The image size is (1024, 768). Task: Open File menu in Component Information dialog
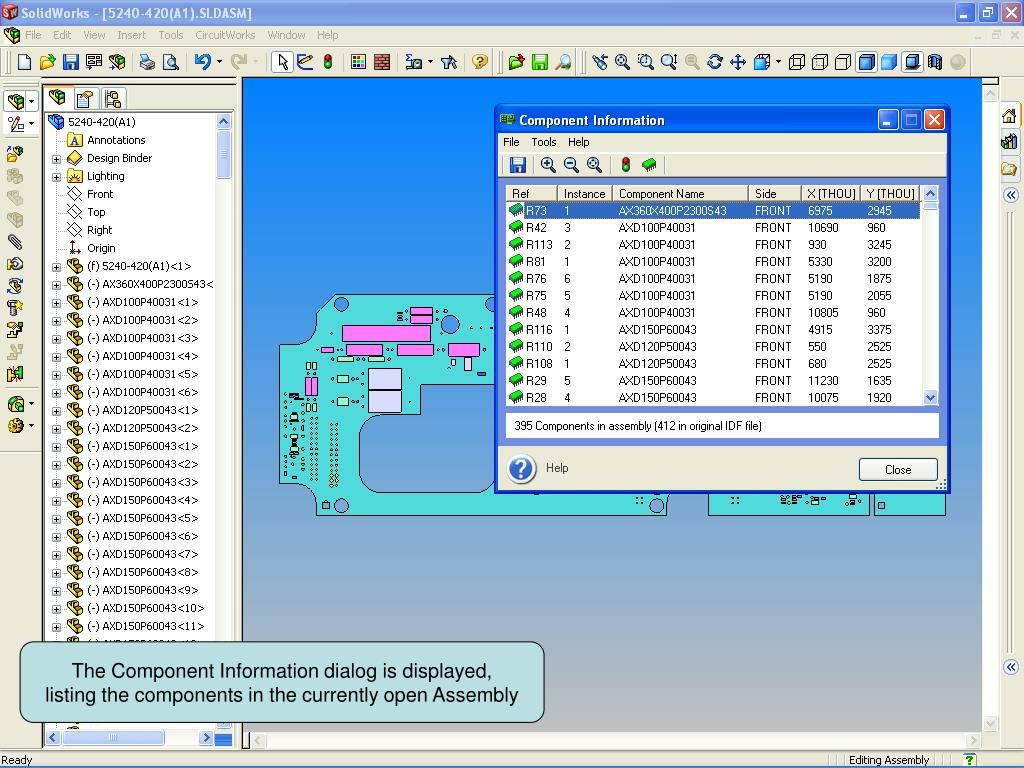(x=511, y=142)
